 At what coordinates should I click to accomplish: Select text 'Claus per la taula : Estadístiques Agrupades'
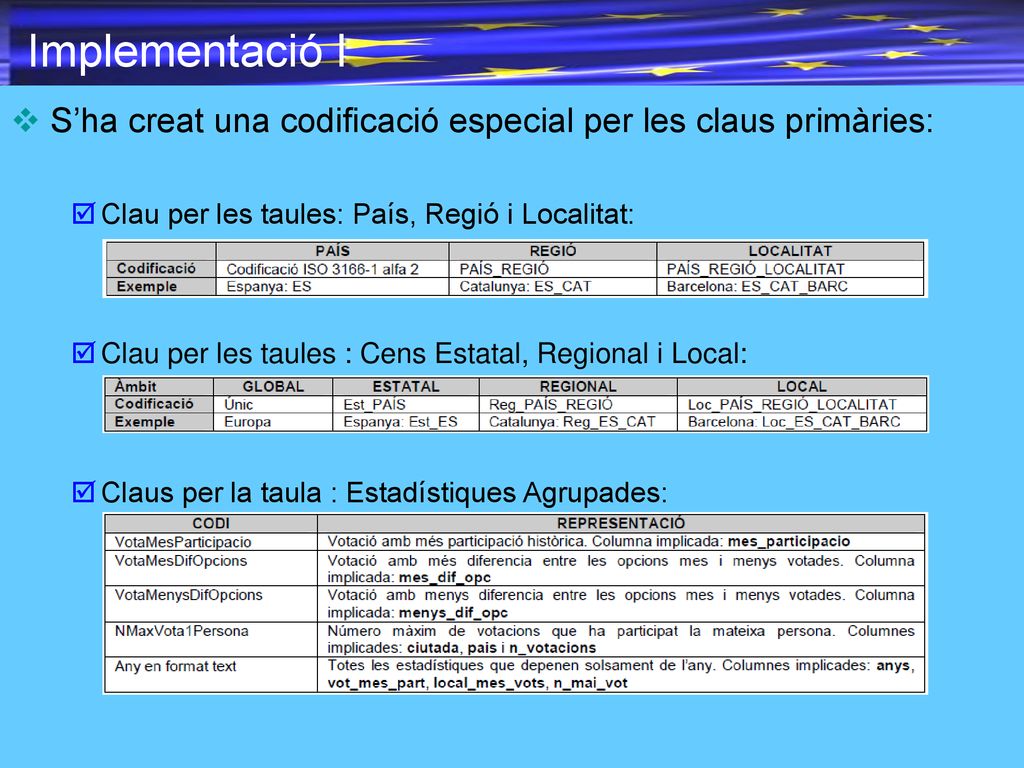(384, 492)
